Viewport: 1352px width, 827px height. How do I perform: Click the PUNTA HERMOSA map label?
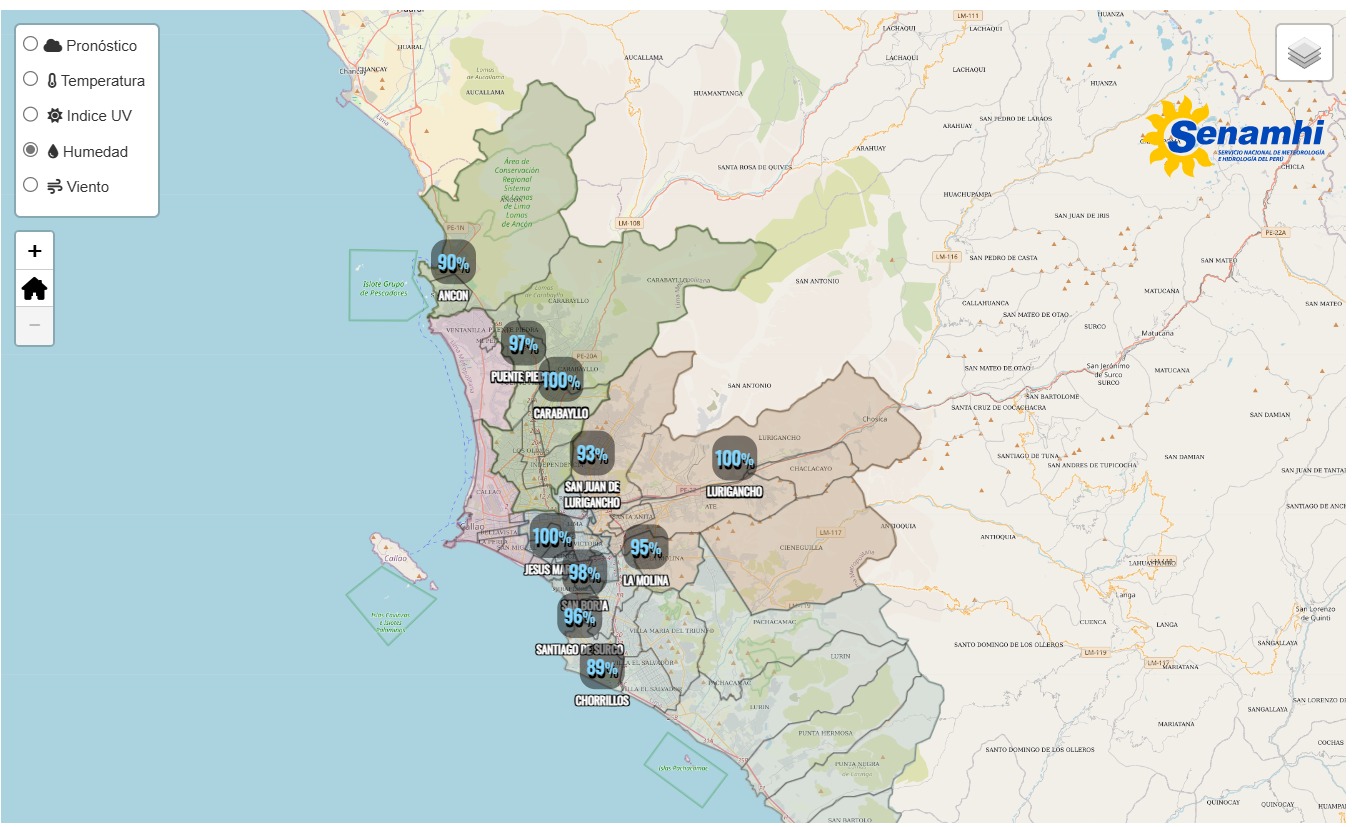(x=825, y=733)
